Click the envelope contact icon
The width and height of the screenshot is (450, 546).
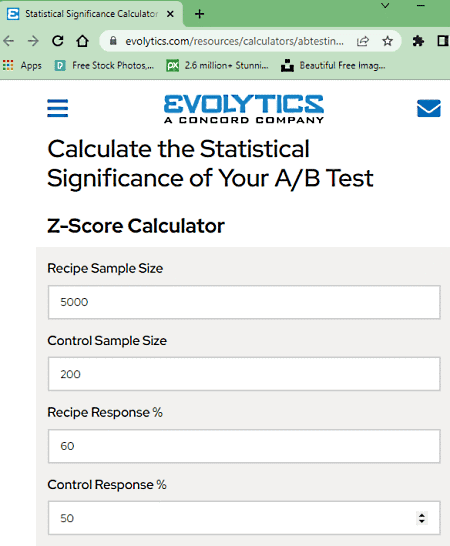pos(429,108)
